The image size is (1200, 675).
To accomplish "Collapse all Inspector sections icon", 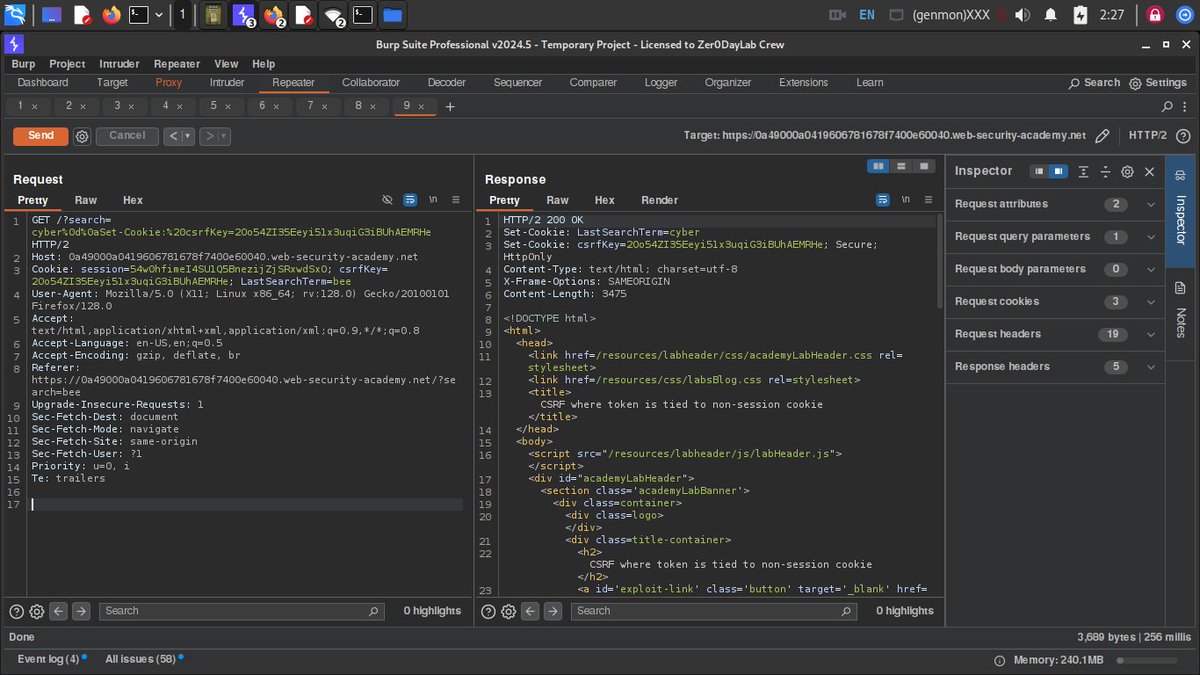I will pos(1105,172).
